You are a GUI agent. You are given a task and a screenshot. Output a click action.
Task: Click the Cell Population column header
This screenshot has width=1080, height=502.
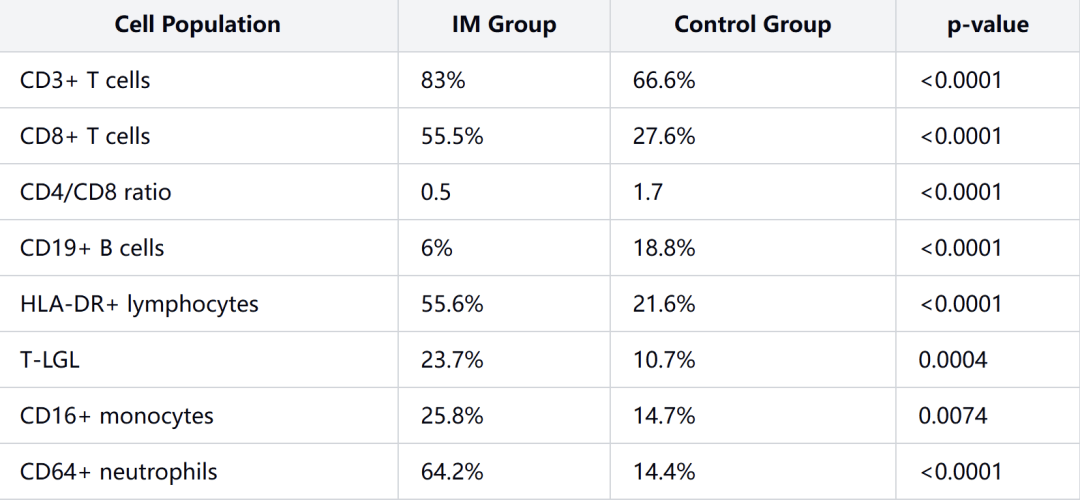pos(198,25)
